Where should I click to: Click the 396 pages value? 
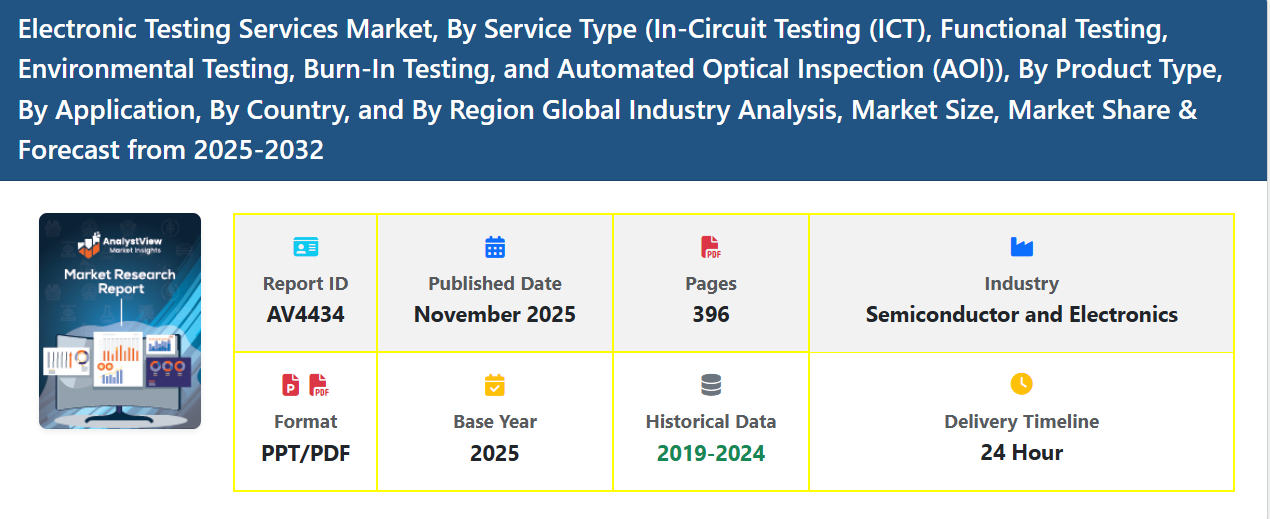(711, 315)
